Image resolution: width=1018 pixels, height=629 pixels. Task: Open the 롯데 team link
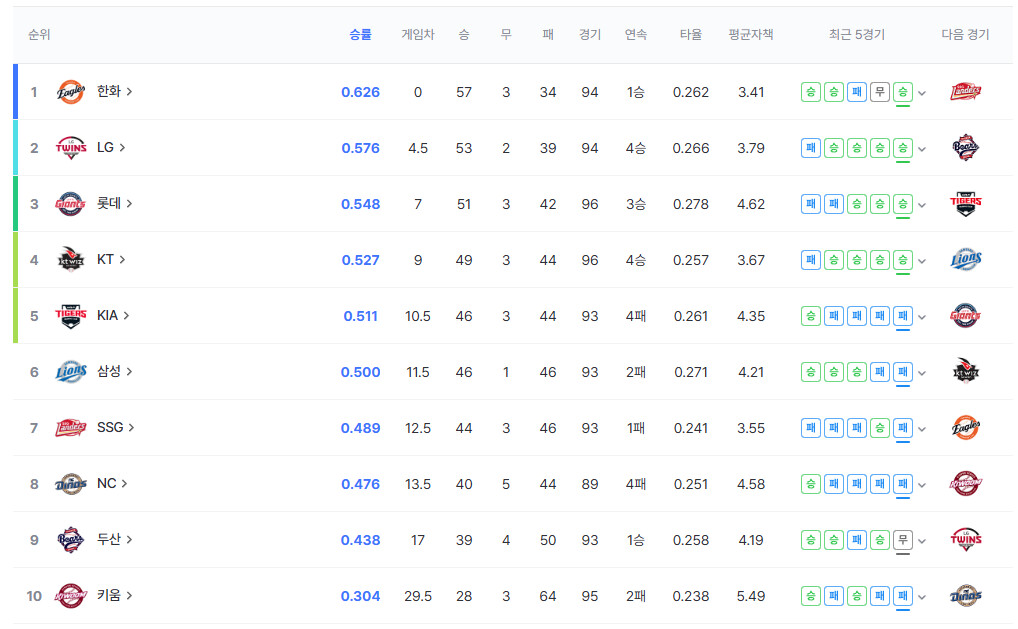point(114,203)
